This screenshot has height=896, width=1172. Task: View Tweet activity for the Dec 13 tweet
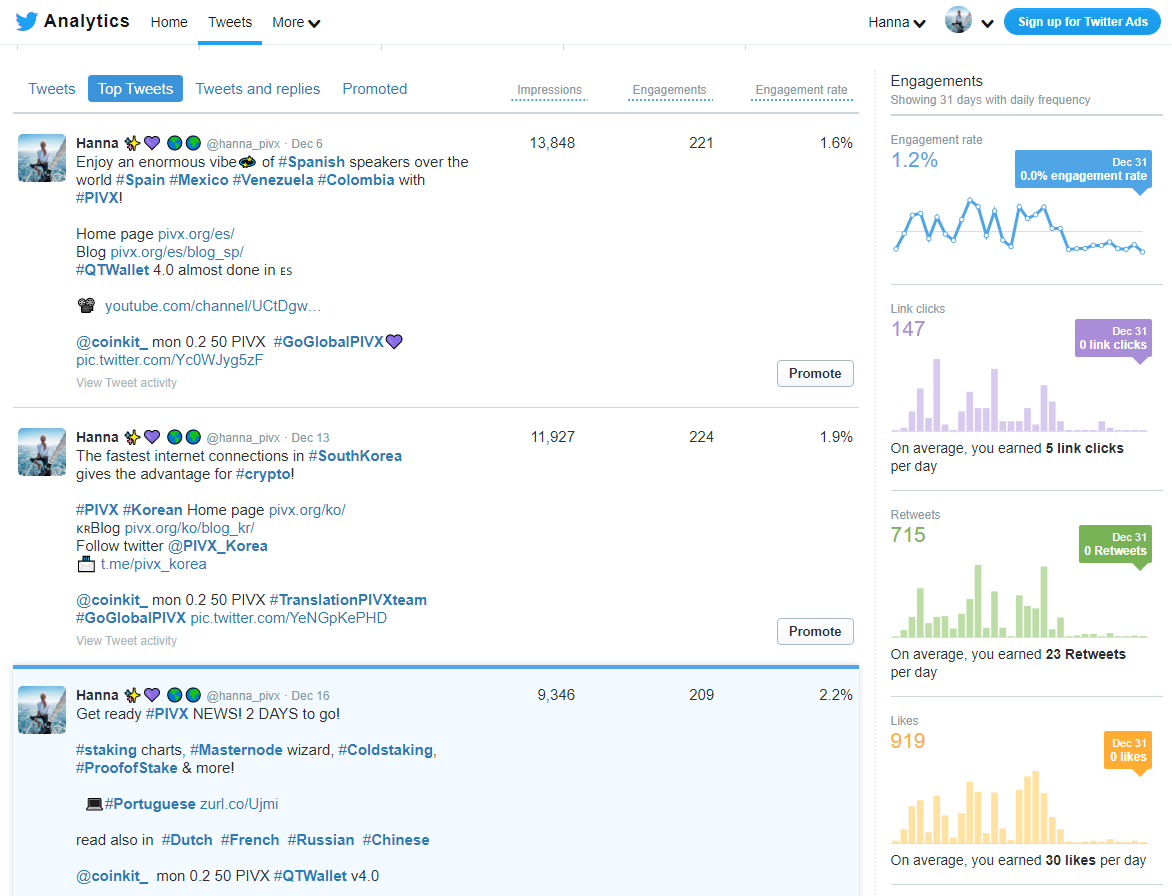pos(126,640)
